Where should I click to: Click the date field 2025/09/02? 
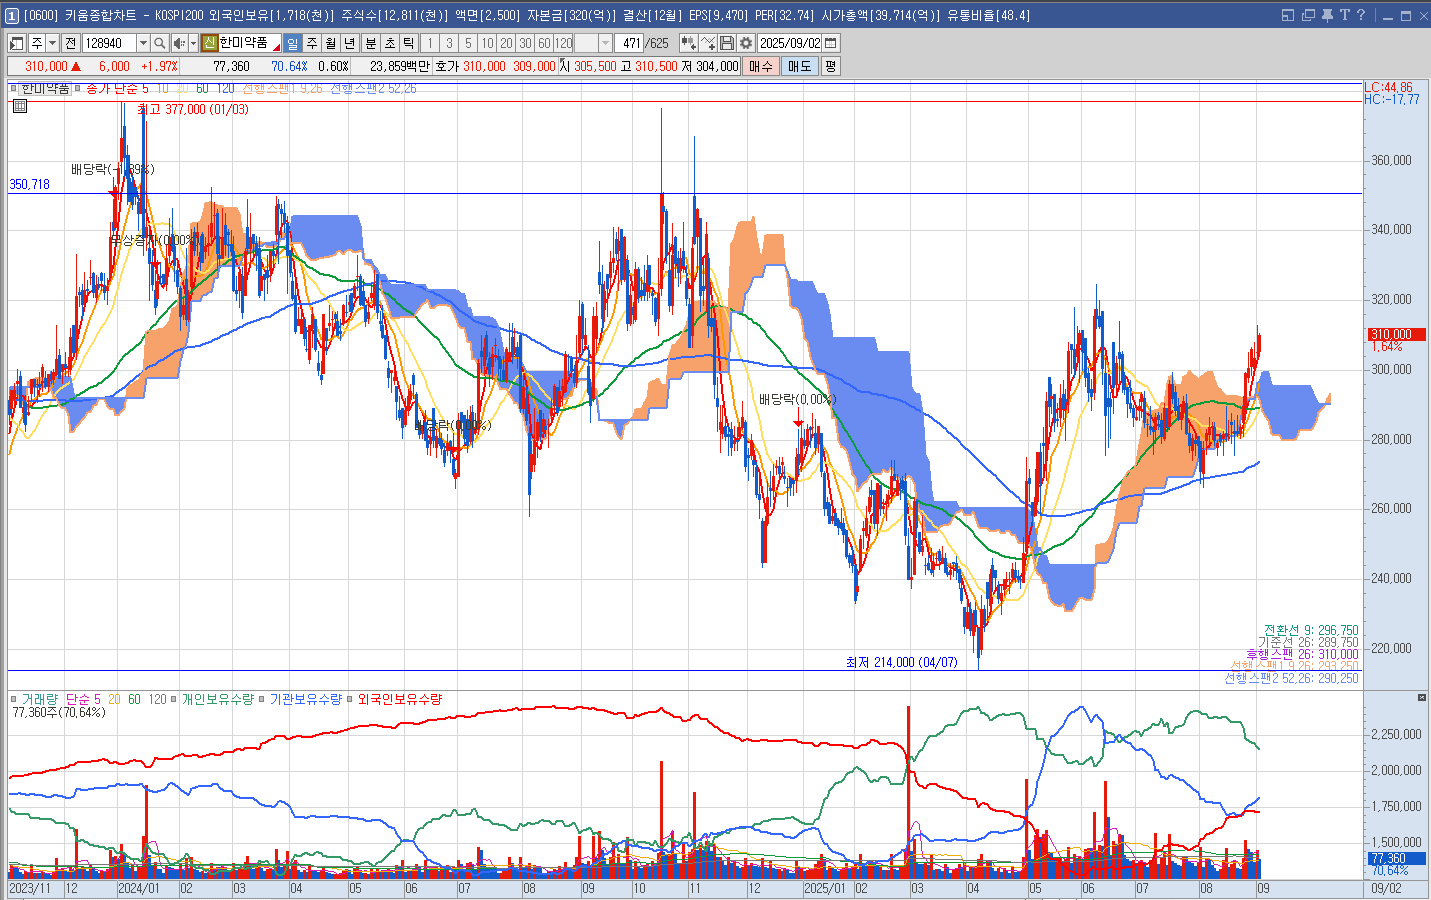[x=789, y=43]
